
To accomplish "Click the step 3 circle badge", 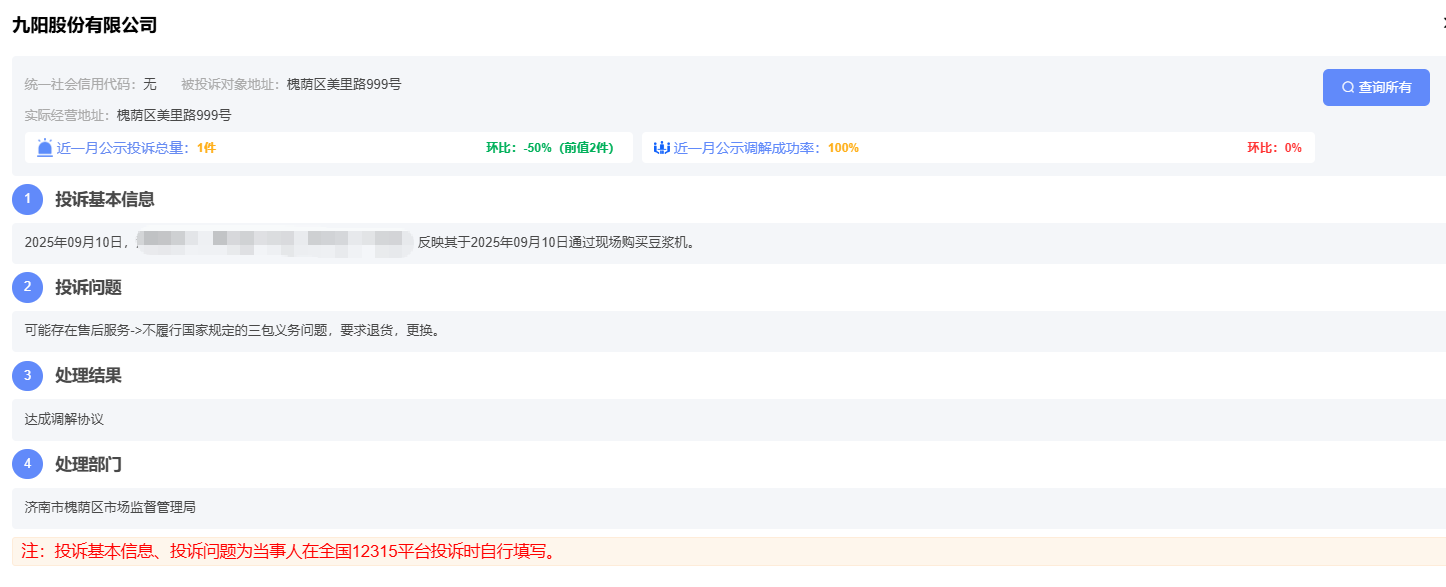I will click(x=28, y=376).
